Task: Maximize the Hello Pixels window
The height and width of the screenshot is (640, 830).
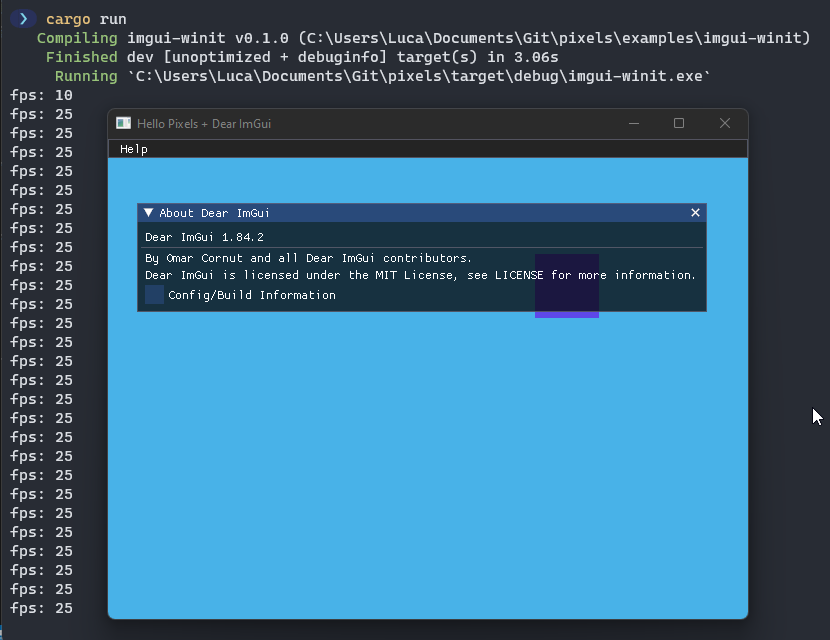Action: click(679, 122)
